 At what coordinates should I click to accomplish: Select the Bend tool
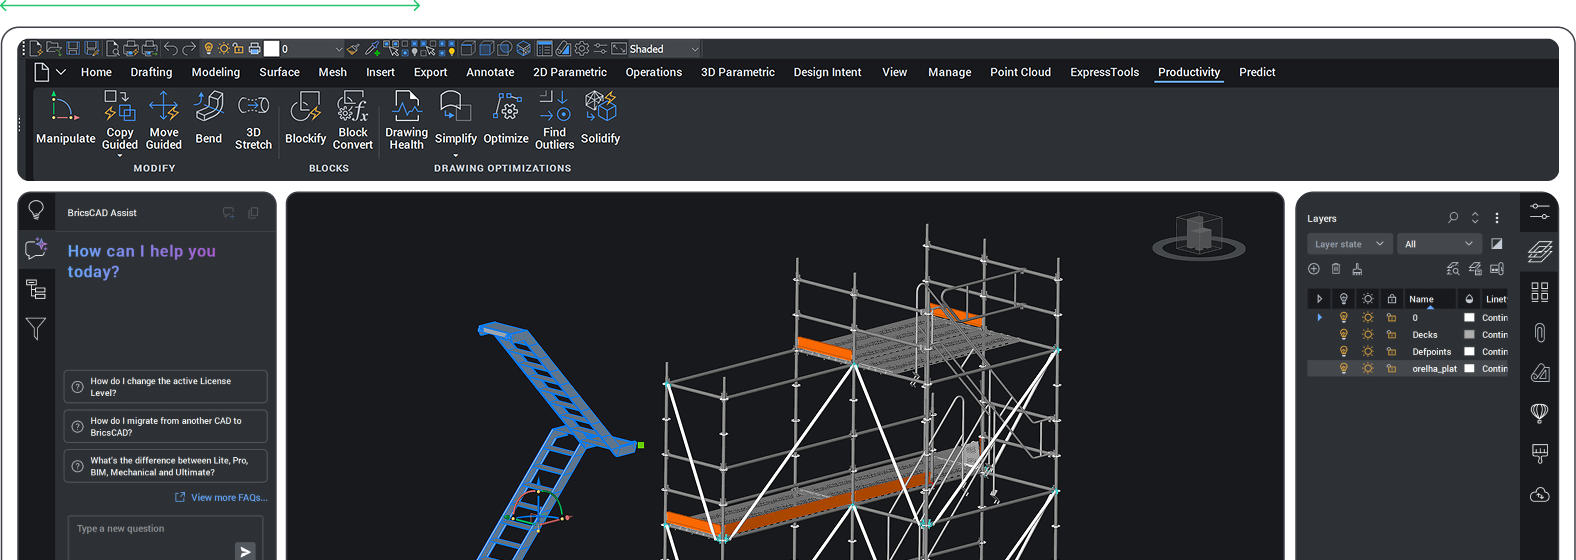pos(209,119)
